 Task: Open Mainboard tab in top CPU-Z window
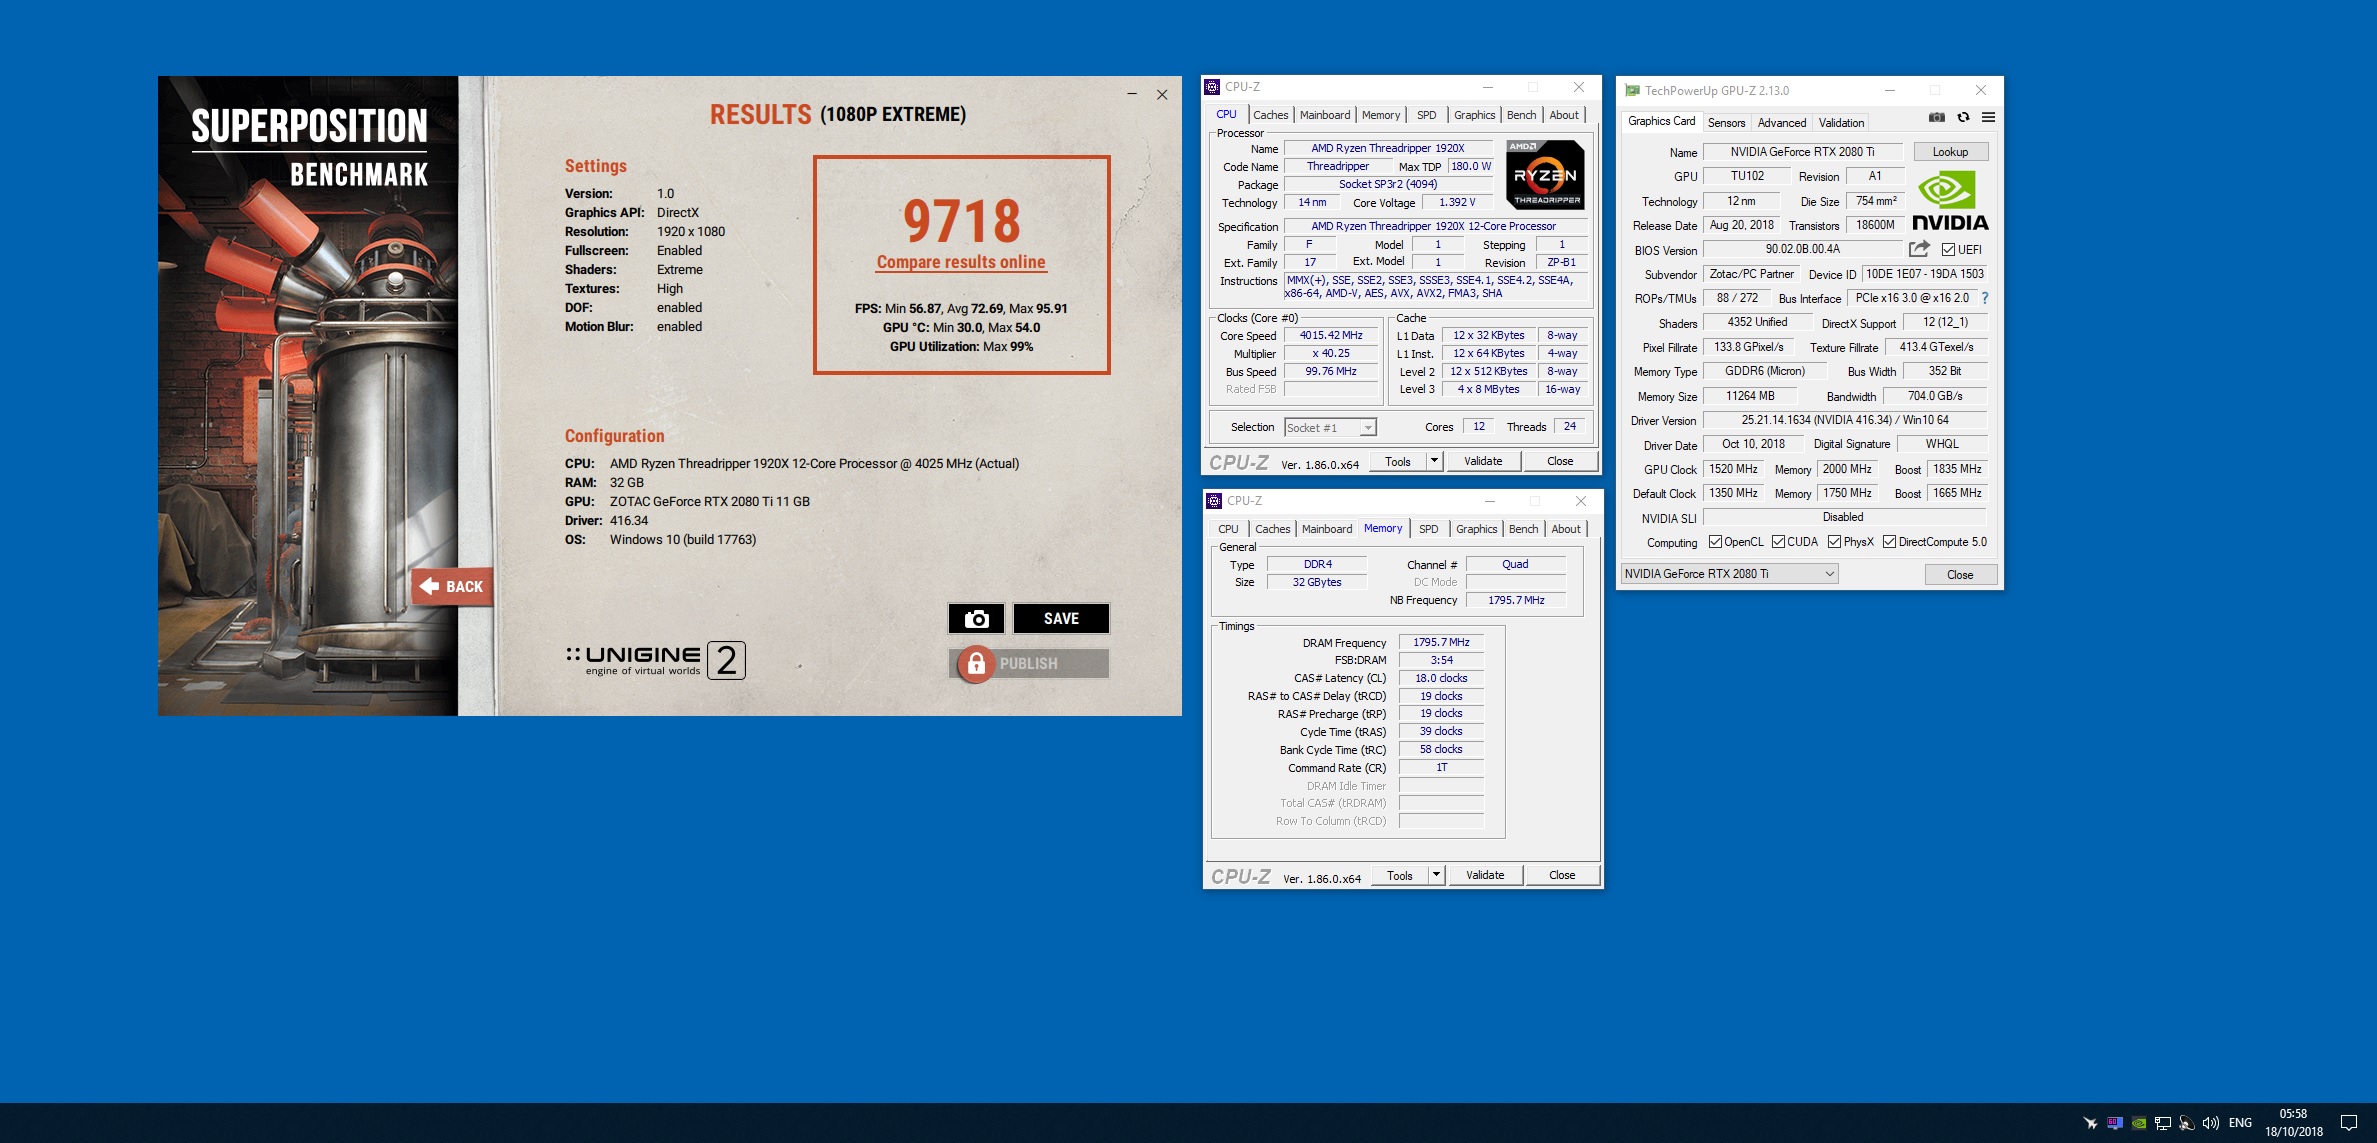click(1325, 115)
